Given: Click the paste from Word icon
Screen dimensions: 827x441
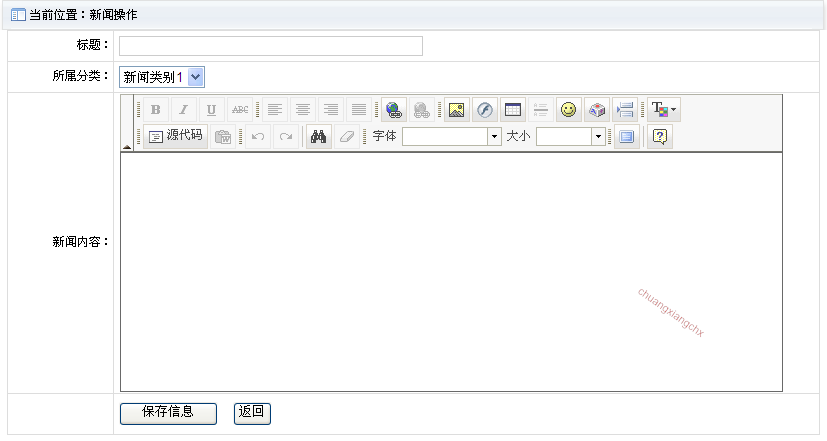Looking at the screenshot, I should [223, 136].
